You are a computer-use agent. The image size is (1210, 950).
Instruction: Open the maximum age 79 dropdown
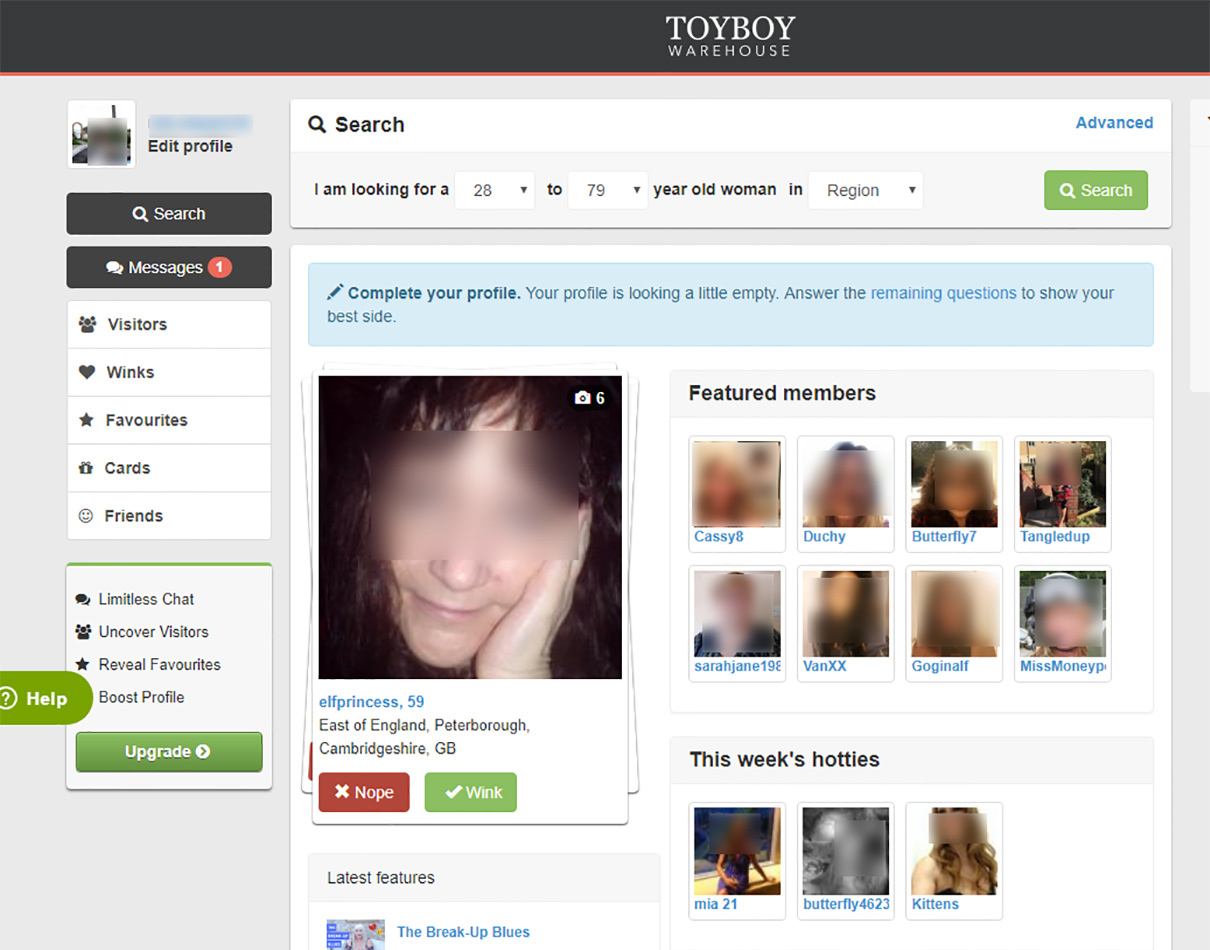(607, 190)
